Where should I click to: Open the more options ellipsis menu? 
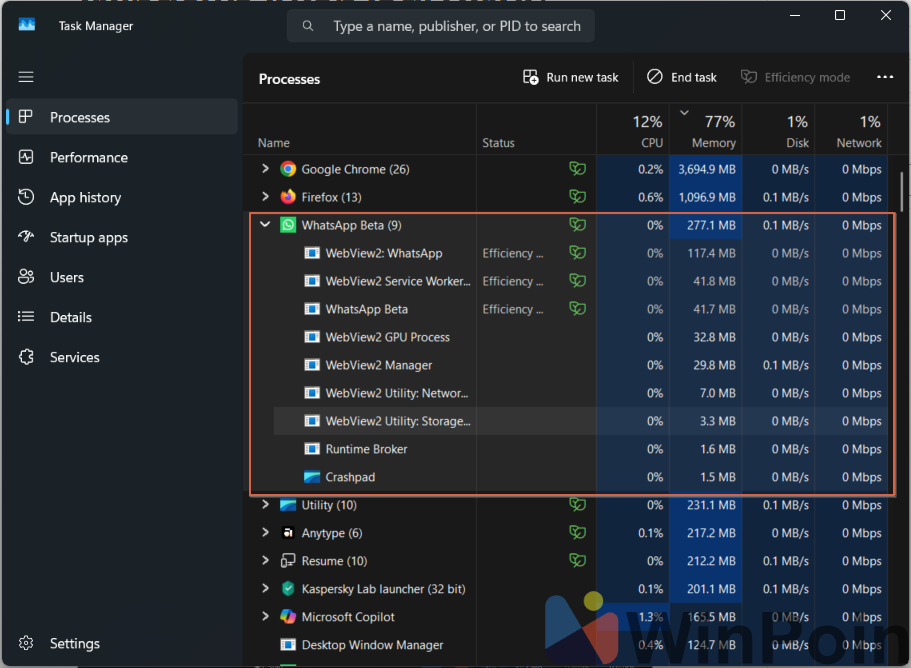pyautogui.click(x=885, y=77)
